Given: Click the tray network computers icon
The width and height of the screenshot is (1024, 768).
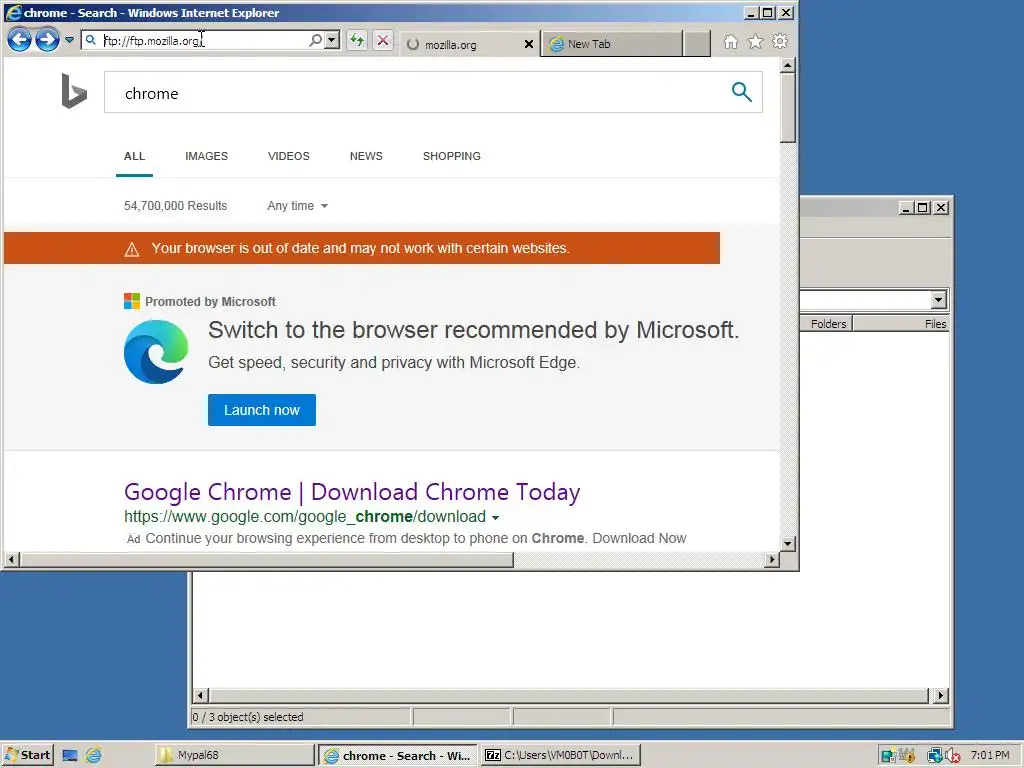Looking at the screenshot, I should [934, 756].
